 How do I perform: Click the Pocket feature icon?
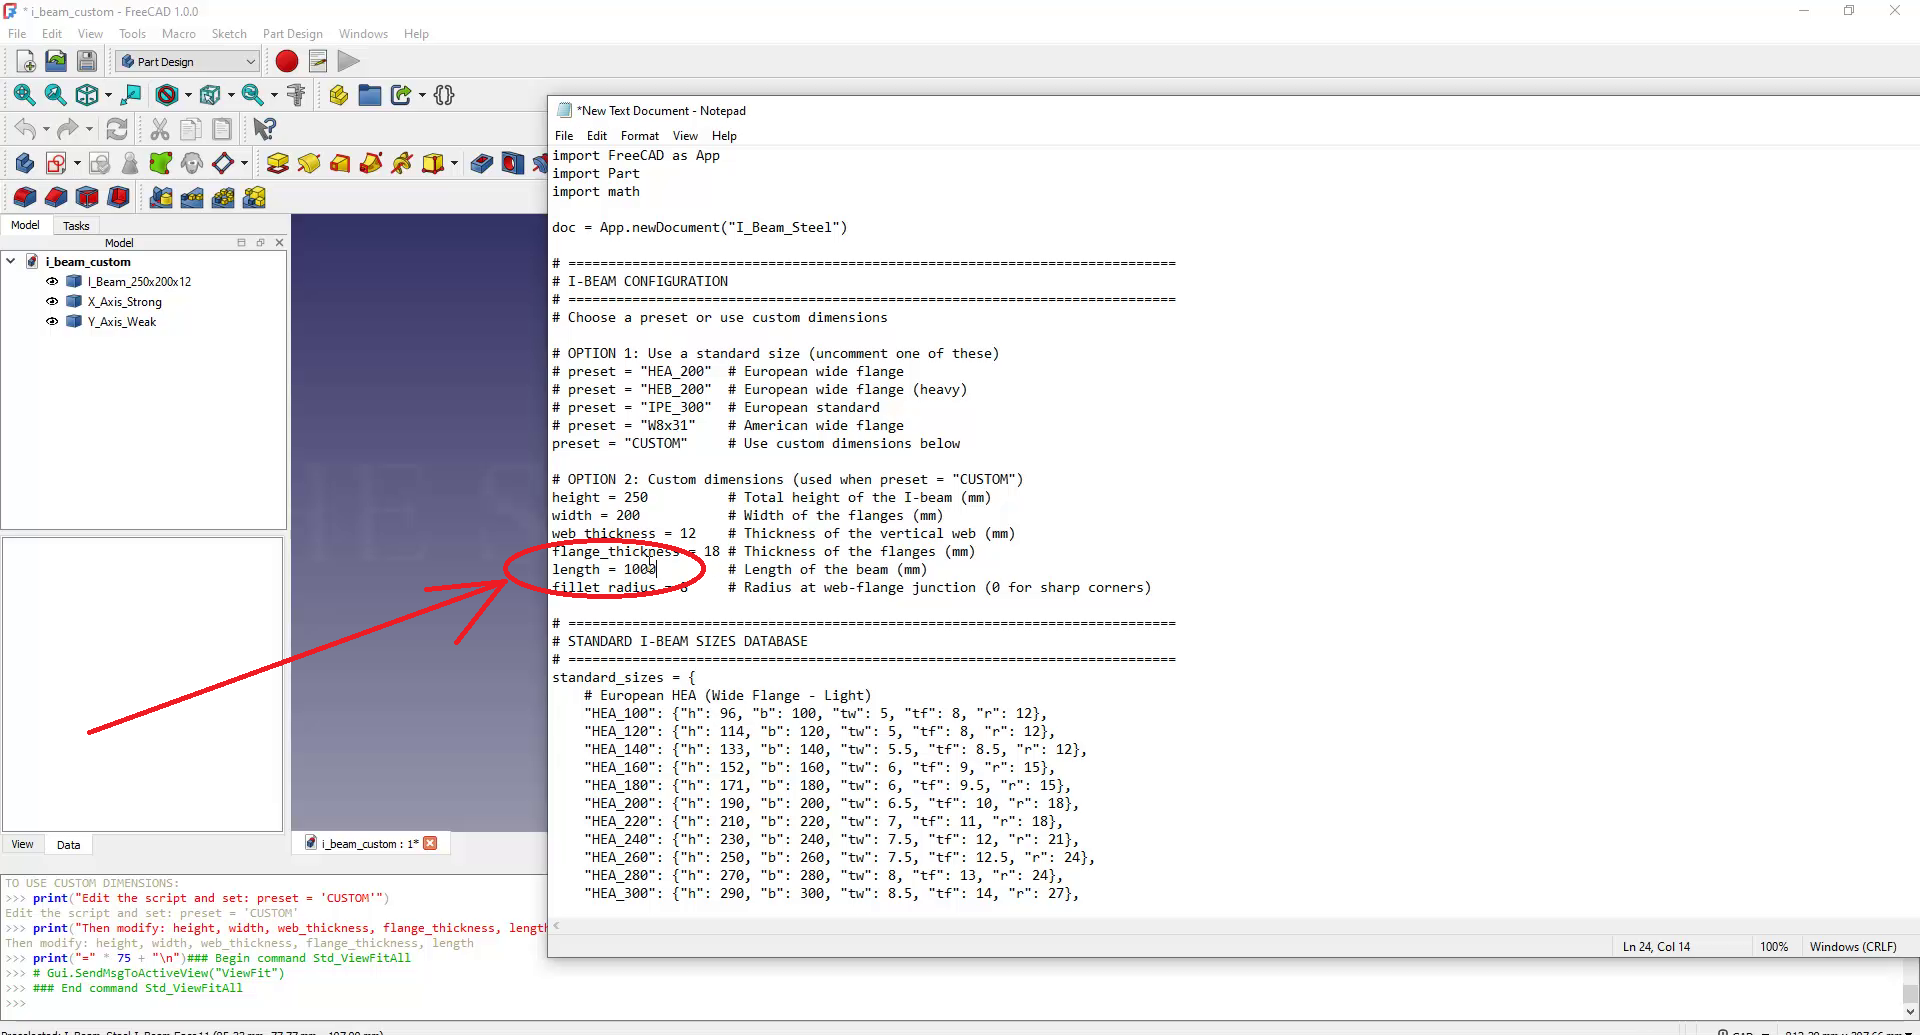tap(481, 163)
